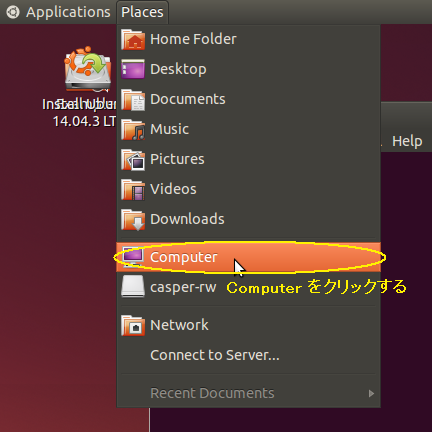
Task: Click the Music folder icon
Action: [133, 130]
